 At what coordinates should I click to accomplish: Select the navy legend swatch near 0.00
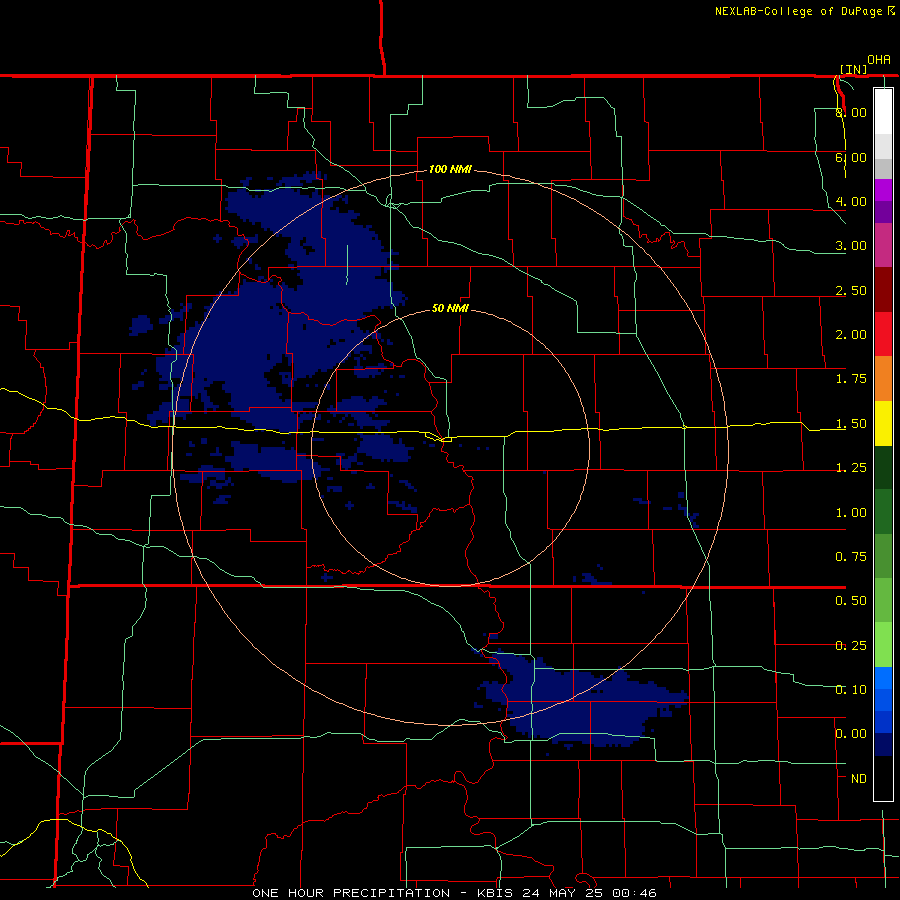click(x=883, y=745)
